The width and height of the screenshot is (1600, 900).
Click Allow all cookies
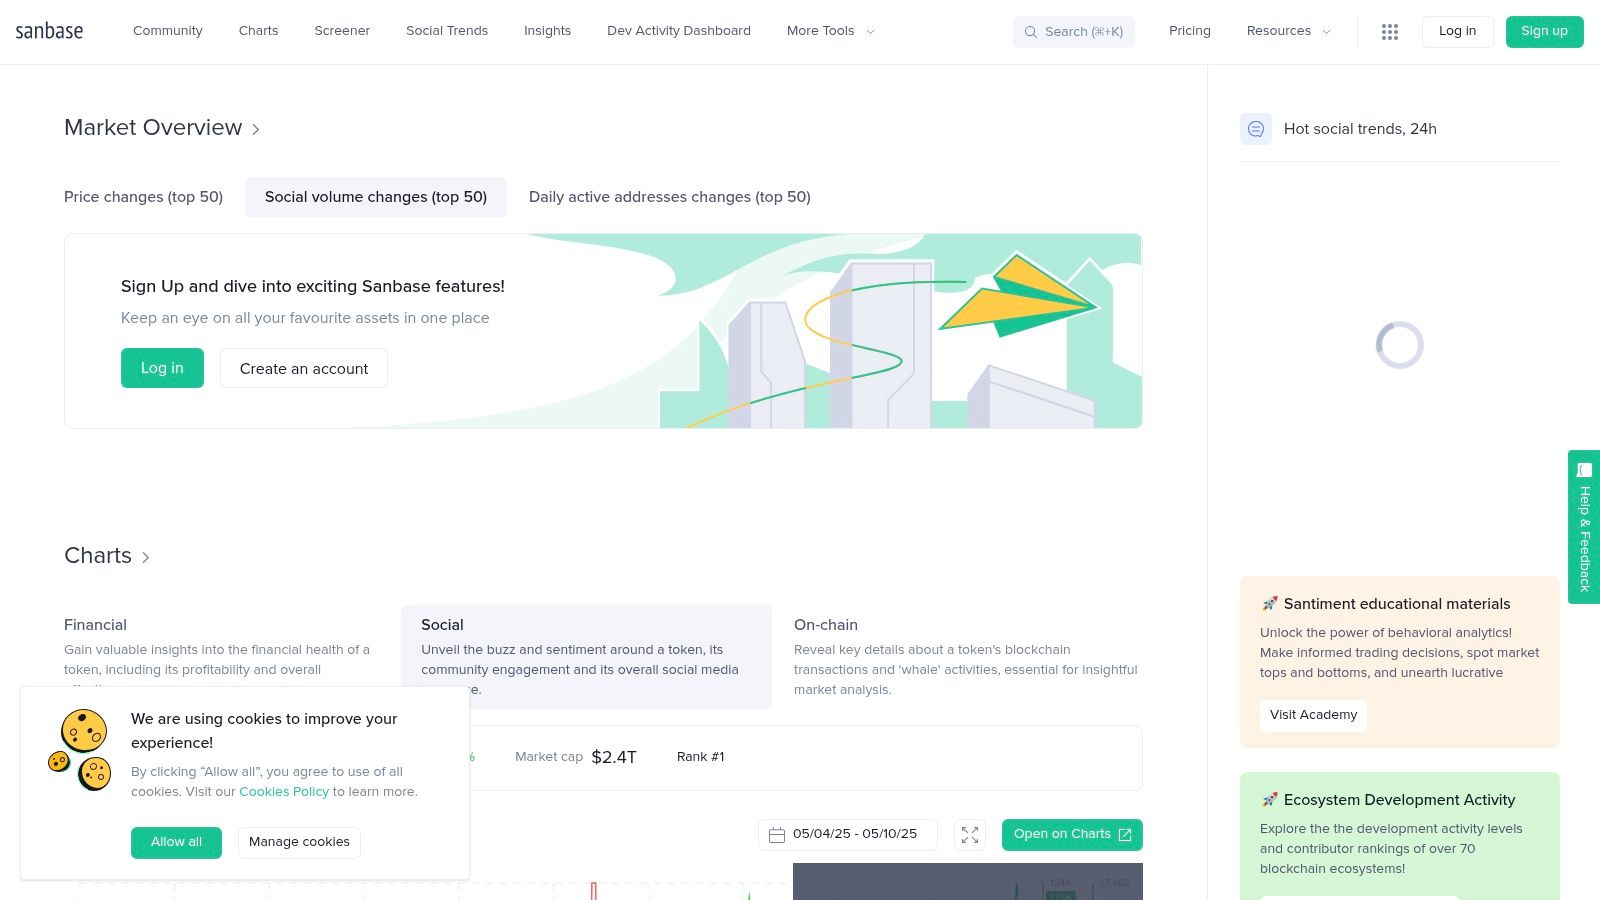click(176, 842)
